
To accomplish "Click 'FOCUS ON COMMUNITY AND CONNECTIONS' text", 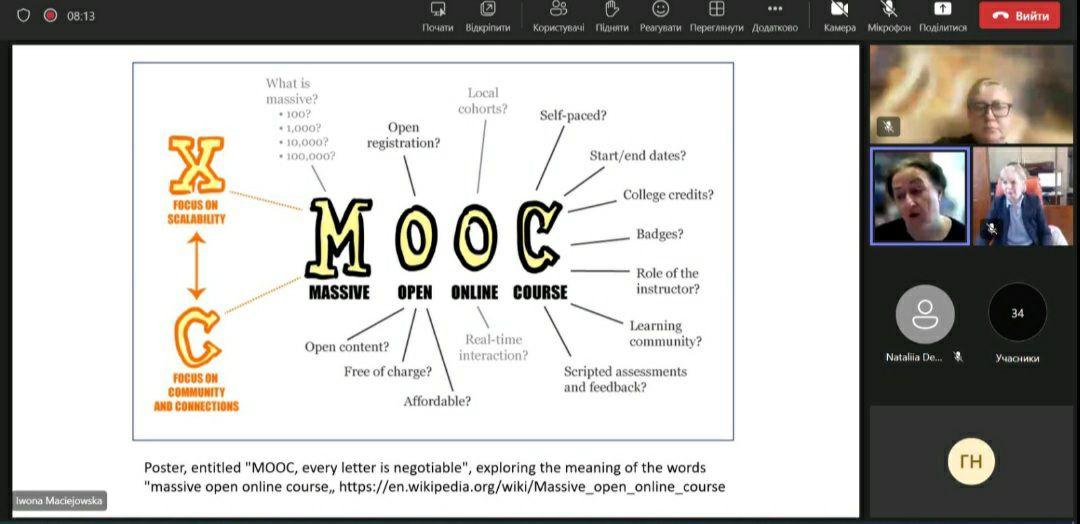I will tap(196, 392).
